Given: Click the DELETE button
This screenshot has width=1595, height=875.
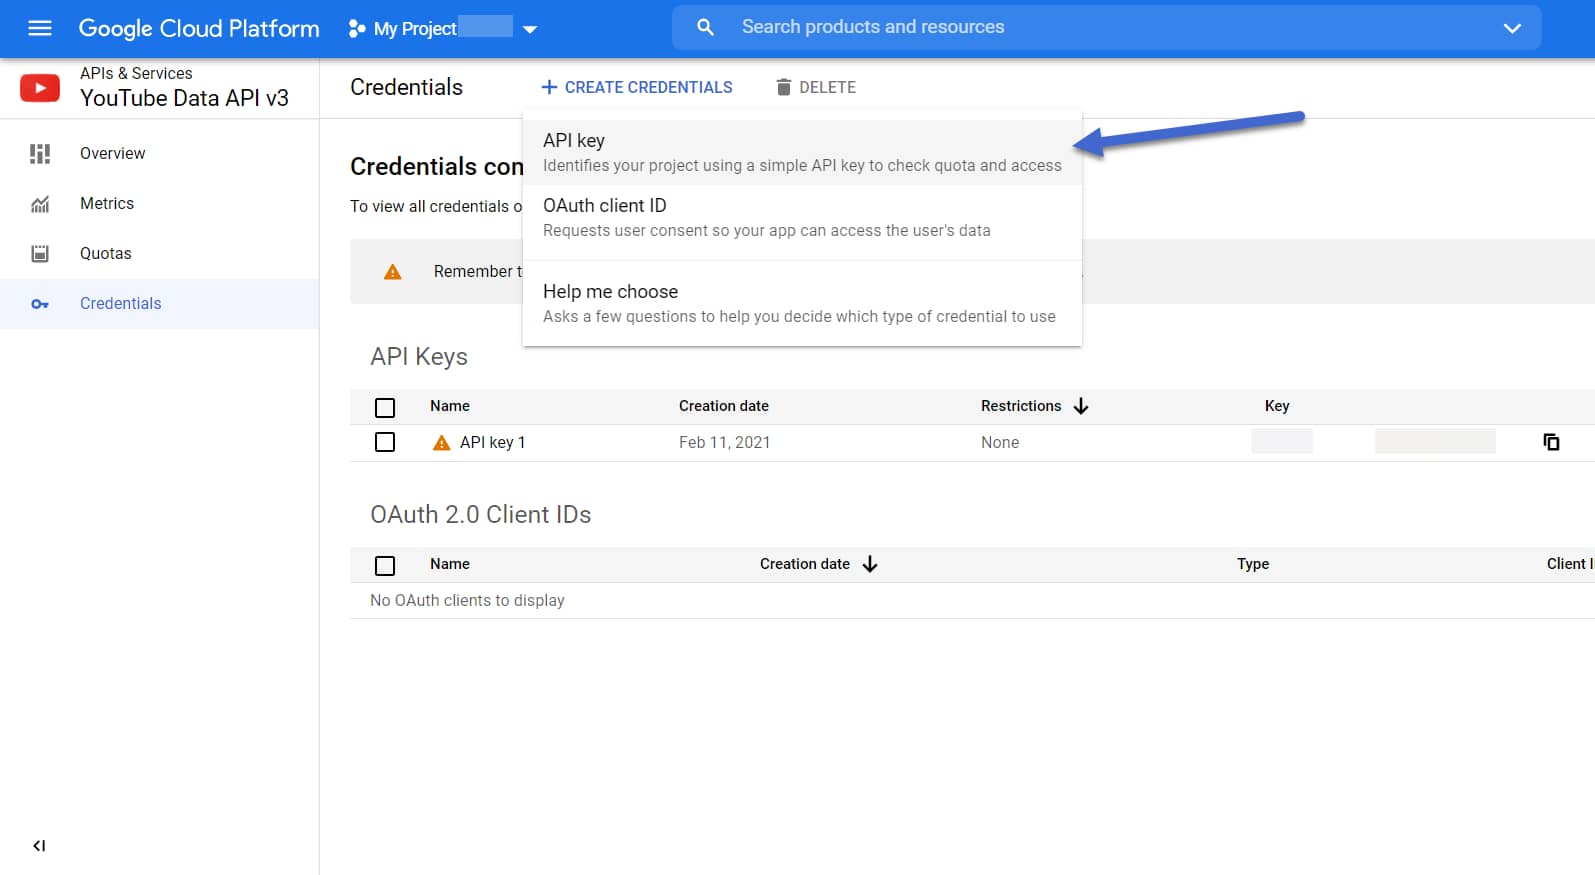Looking at the screenshot, I should tap(816, 87).
